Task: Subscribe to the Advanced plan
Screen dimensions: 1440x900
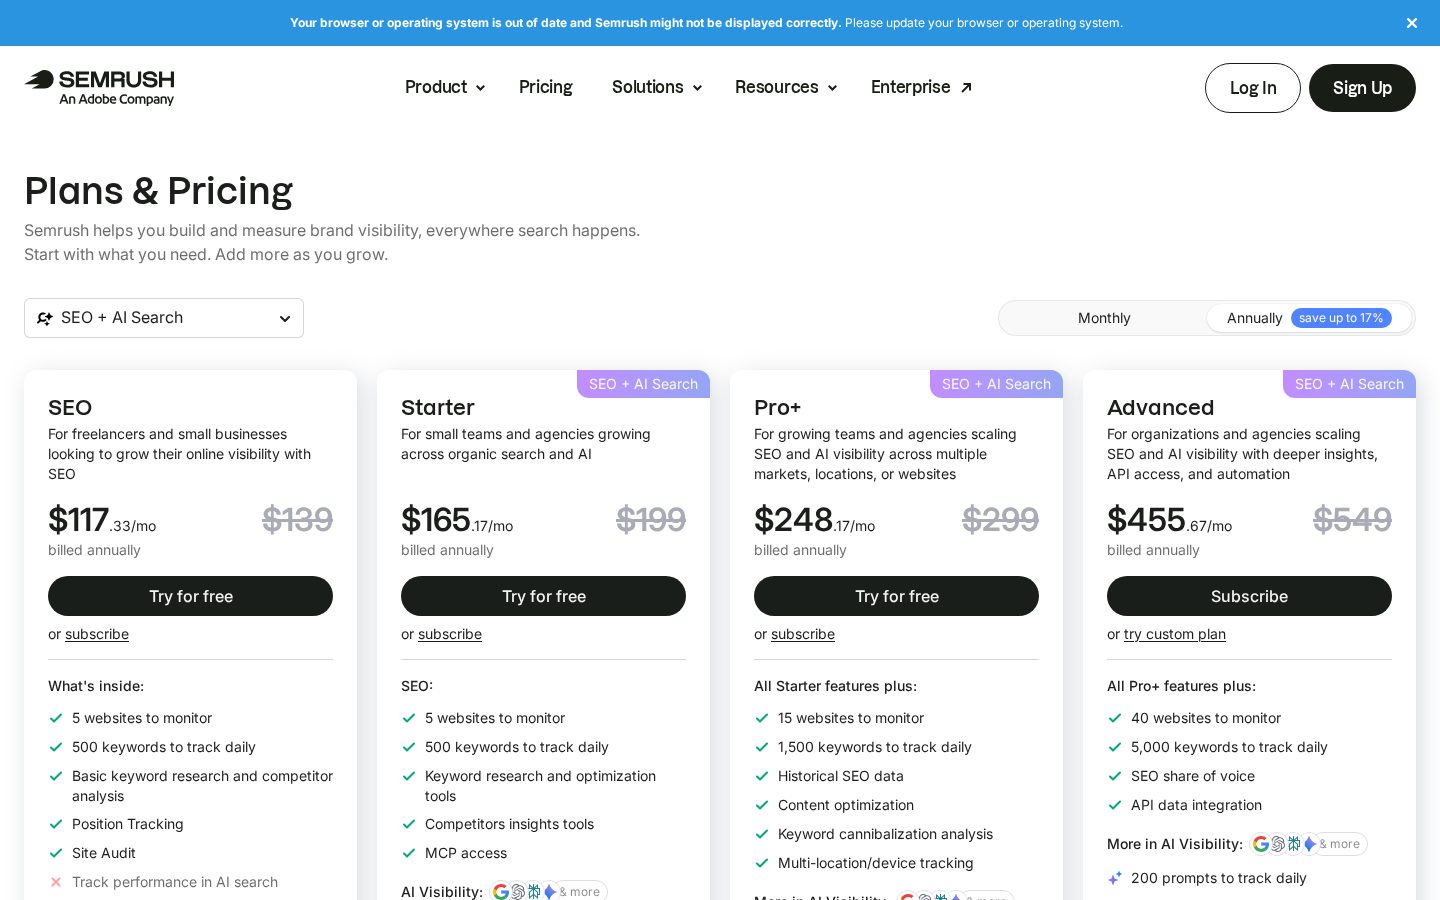Action: click(1249, 596)
